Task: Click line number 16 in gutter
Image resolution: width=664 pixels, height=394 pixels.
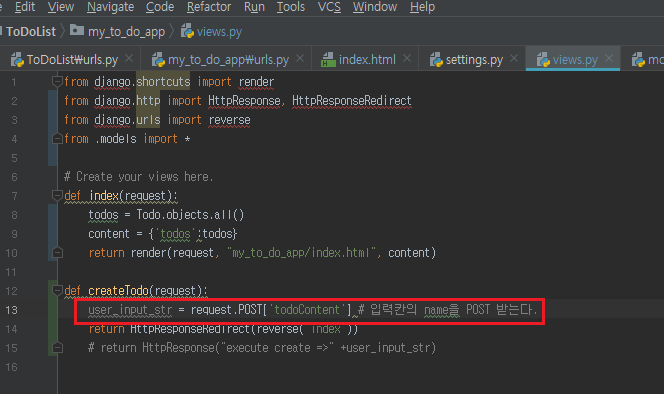Action: pos(11,367)
